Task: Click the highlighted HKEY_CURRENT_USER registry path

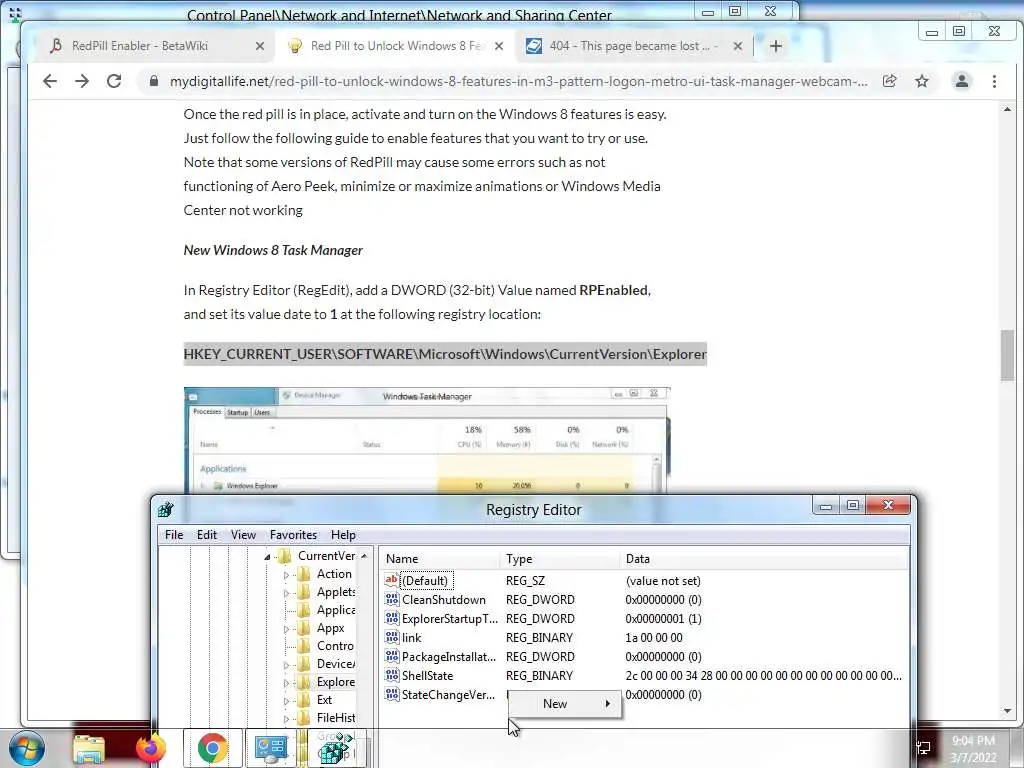Action: click(445, 354)
